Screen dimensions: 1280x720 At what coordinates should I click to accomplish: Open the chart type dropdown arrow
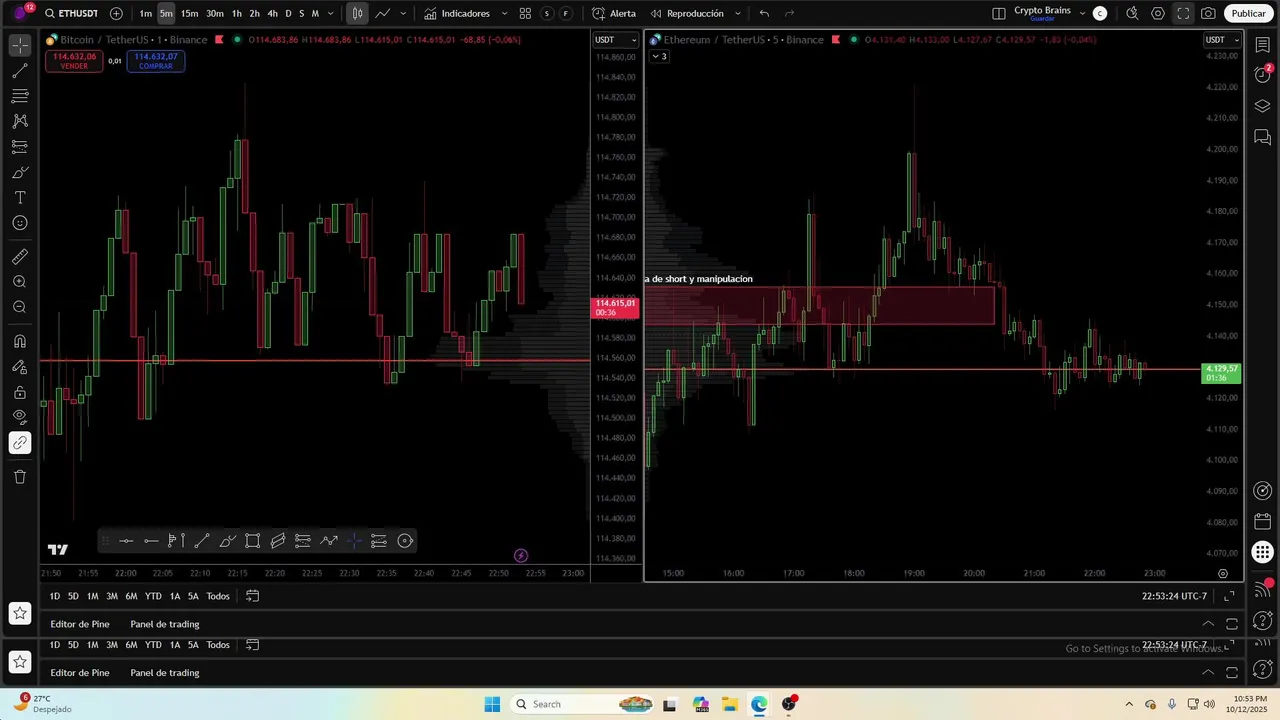coord(403,14)
